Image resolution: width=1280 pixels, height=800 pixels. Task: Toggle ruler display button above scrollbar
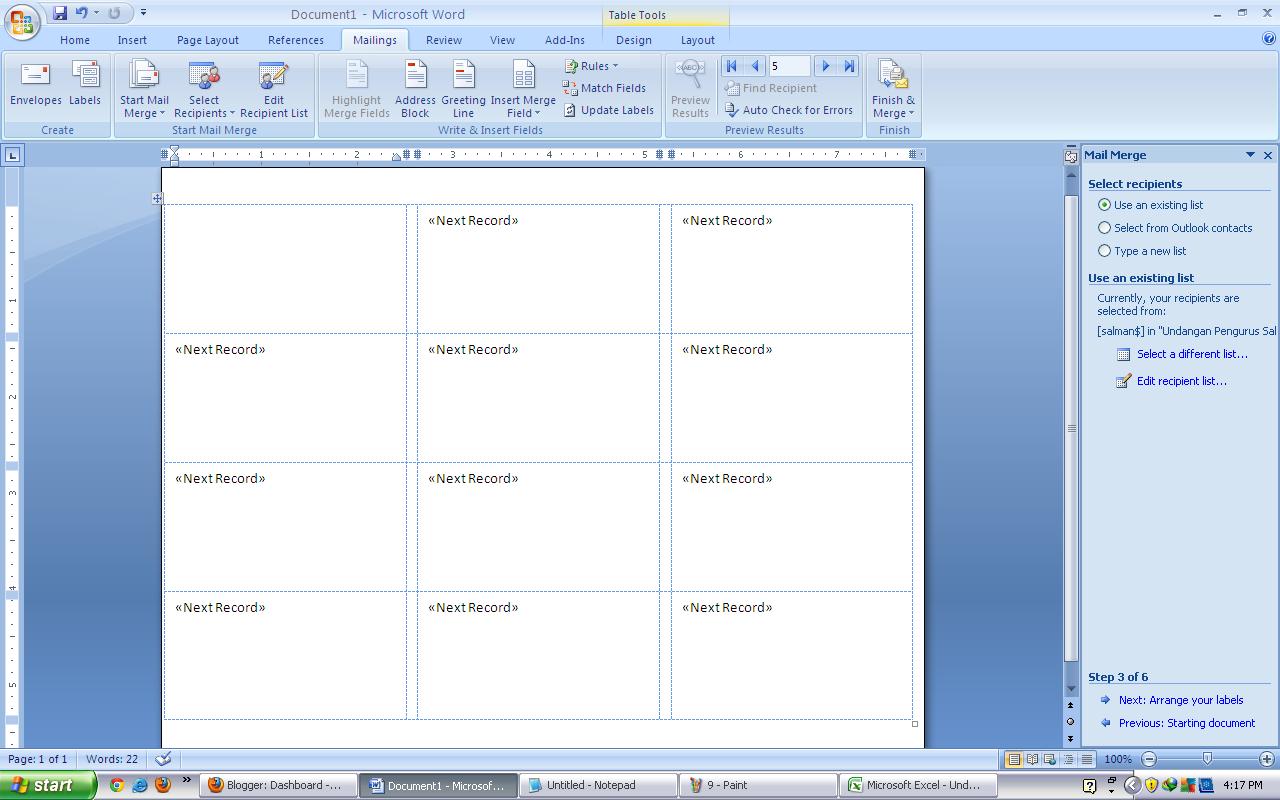coord(1071,156)
